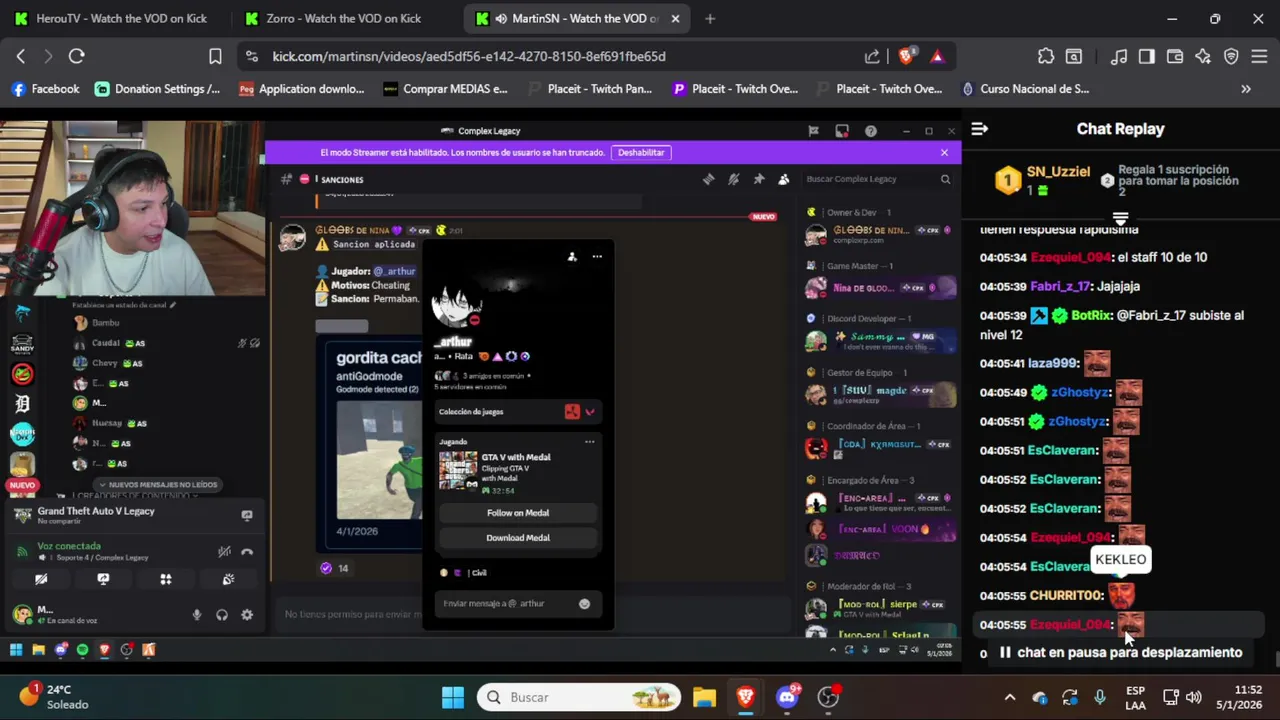Screen dimensions: 1280x720
Task: Toggle the Discord member list icon
Action: click(783, 179)
